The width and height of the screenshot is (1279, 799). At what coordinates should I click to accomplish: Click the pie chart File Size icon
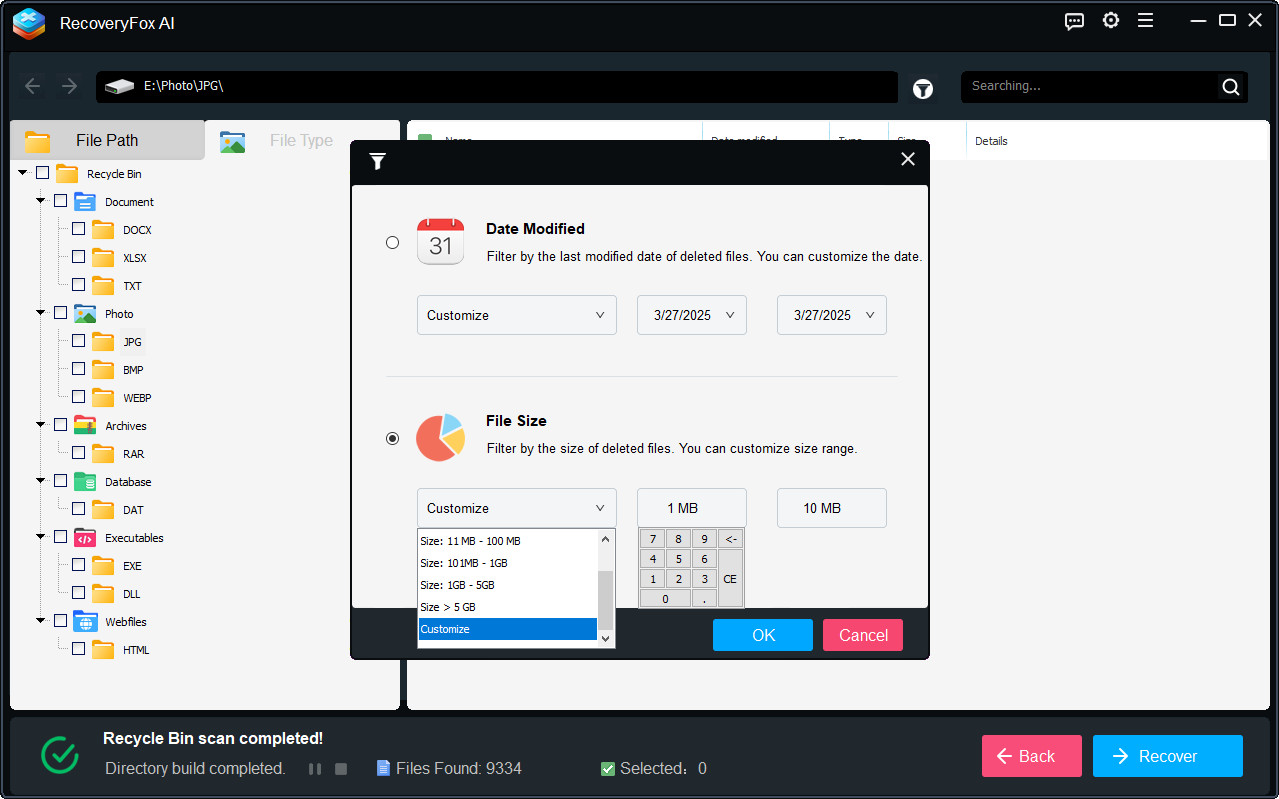pyautogui.click(x=441, y=437)
